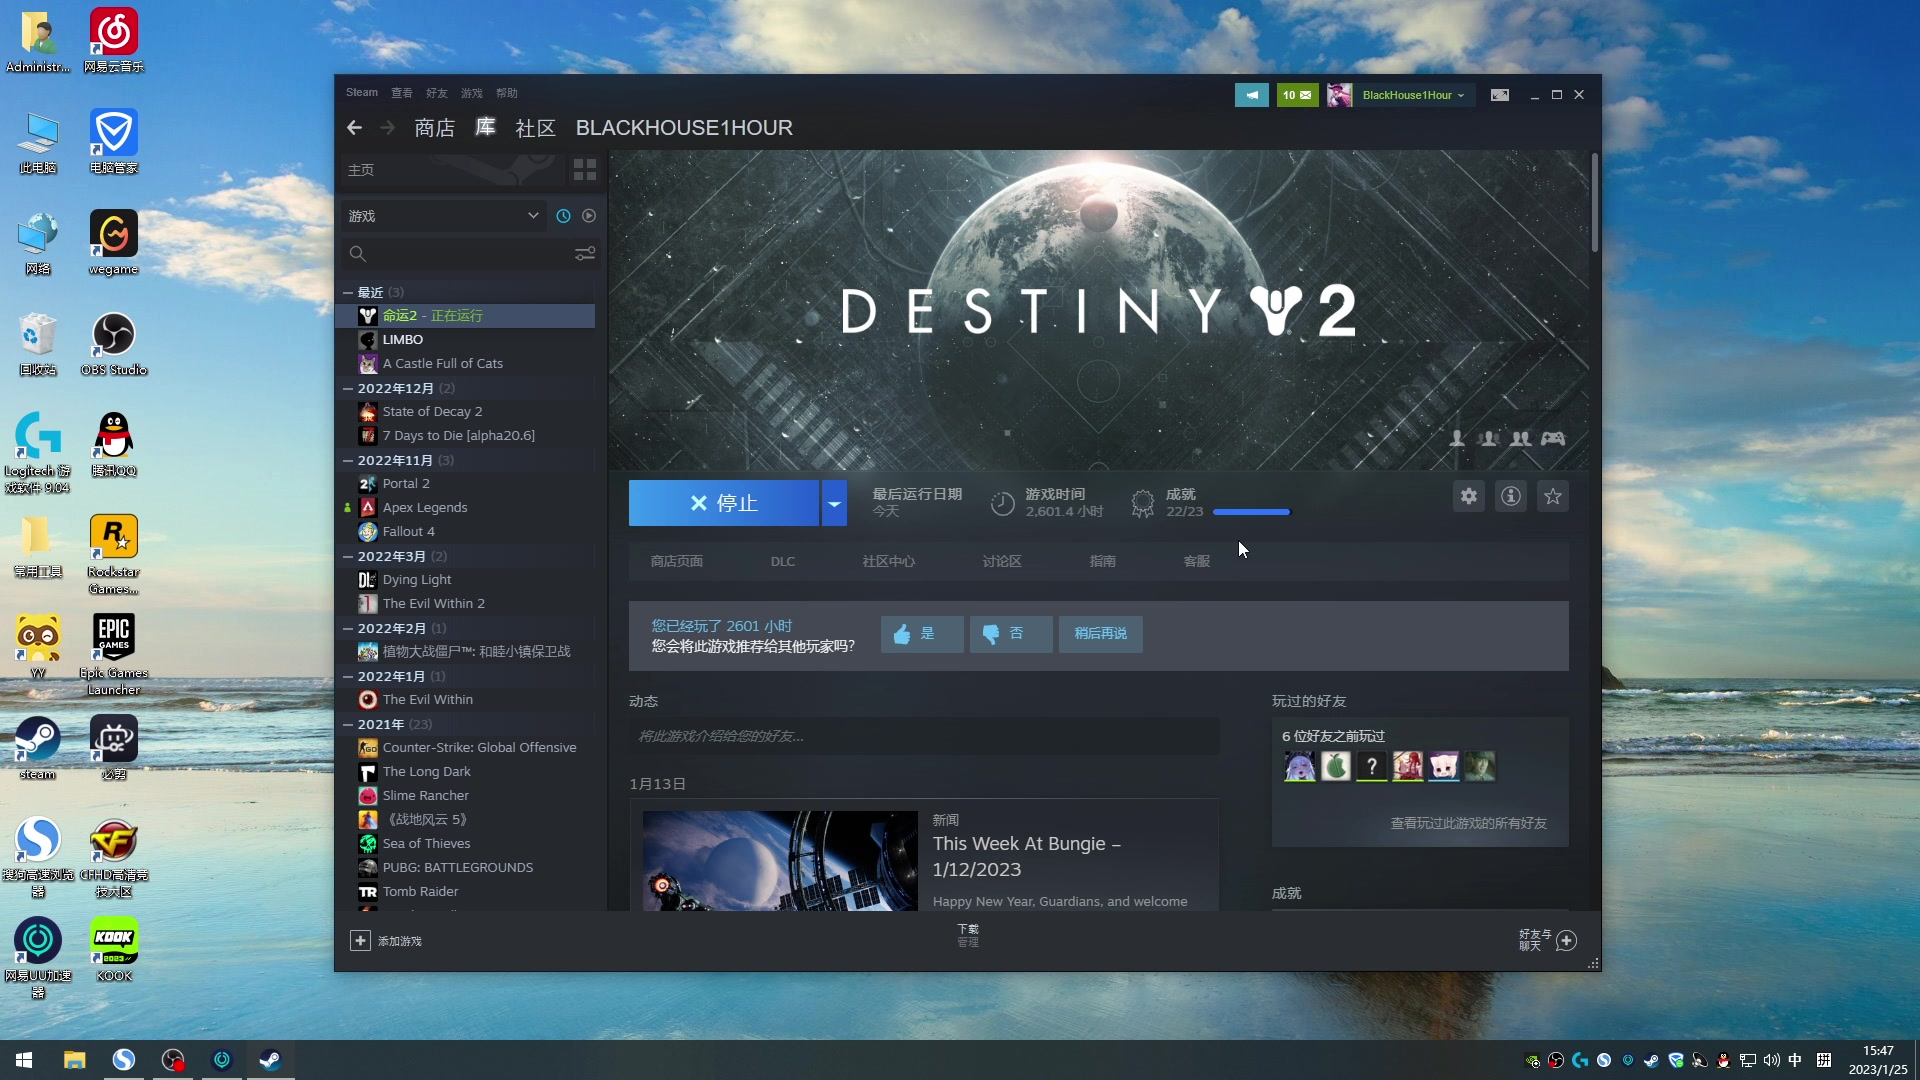Open the green notifications inbox showing 10

[x=1297, y=95]
